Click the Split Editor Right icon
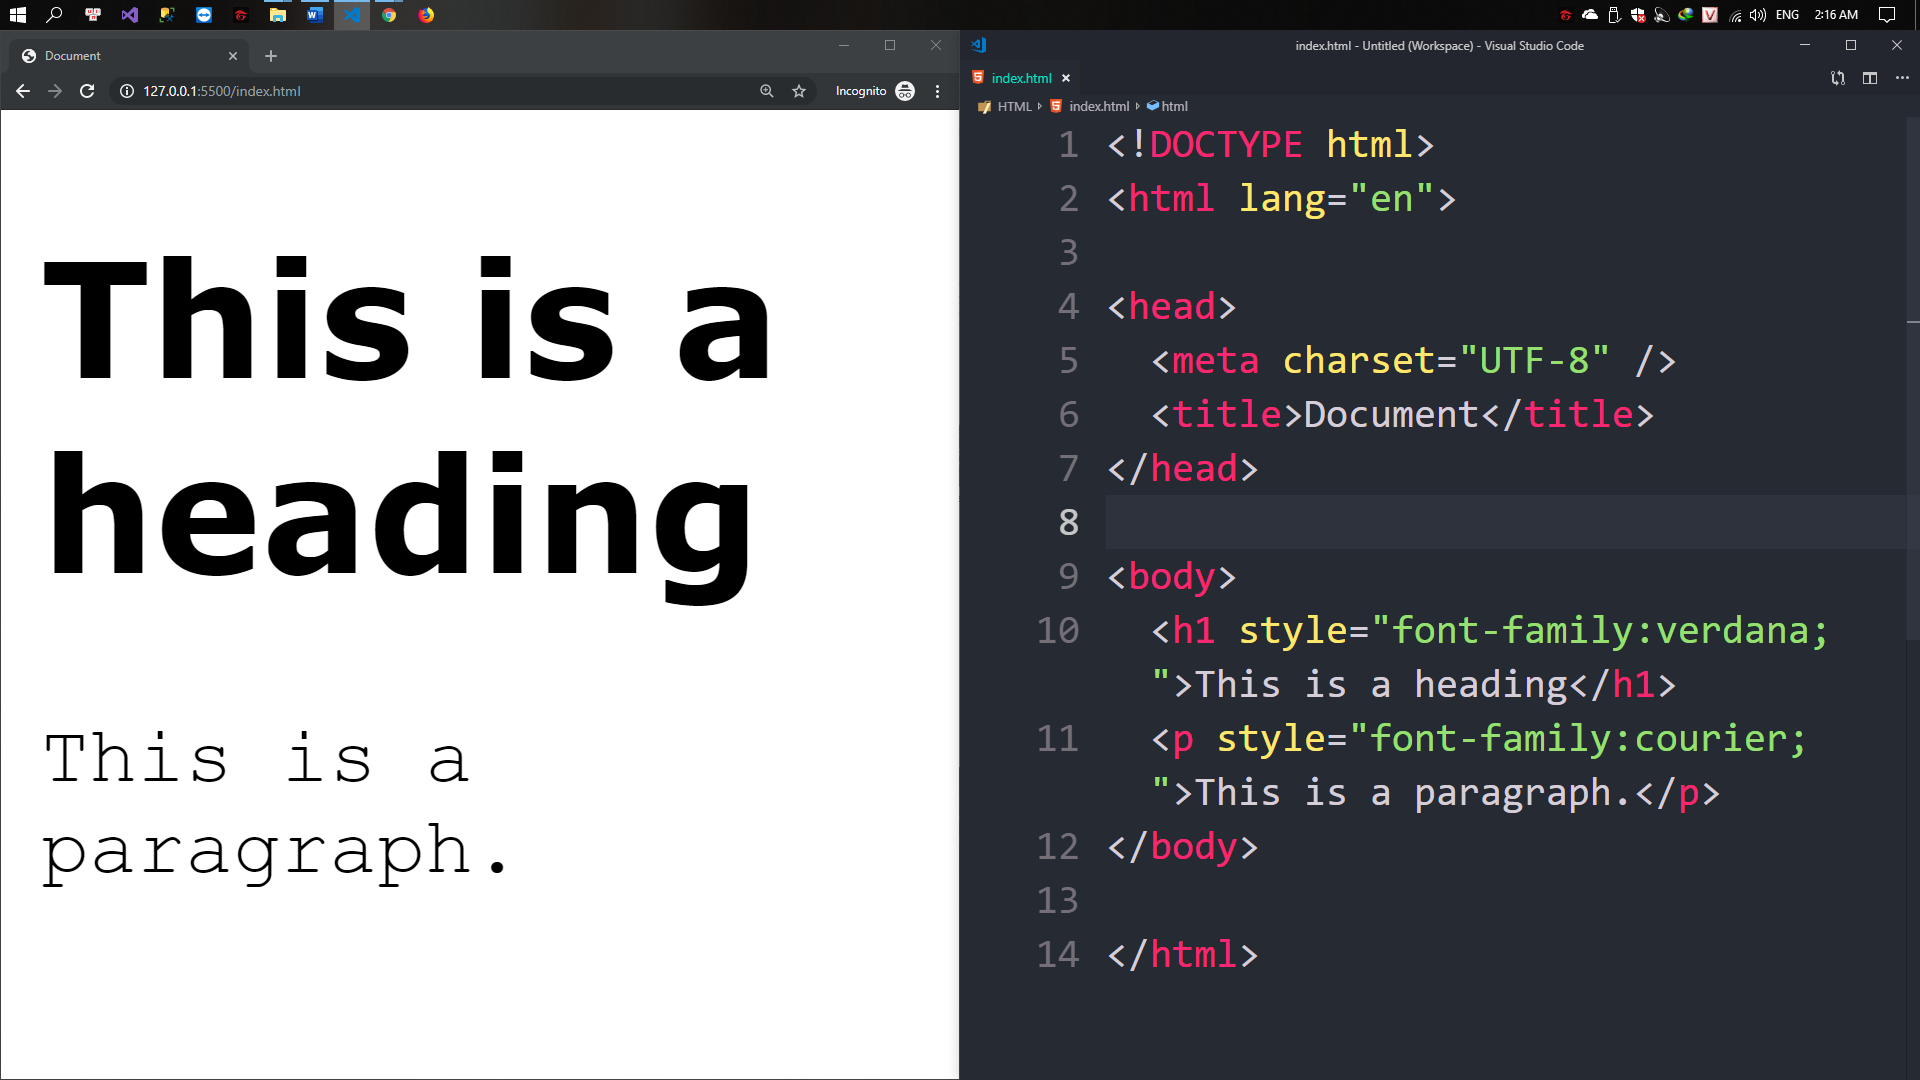The width and height of the screenshot is (1920, 1080). (x=1869, y=78)
